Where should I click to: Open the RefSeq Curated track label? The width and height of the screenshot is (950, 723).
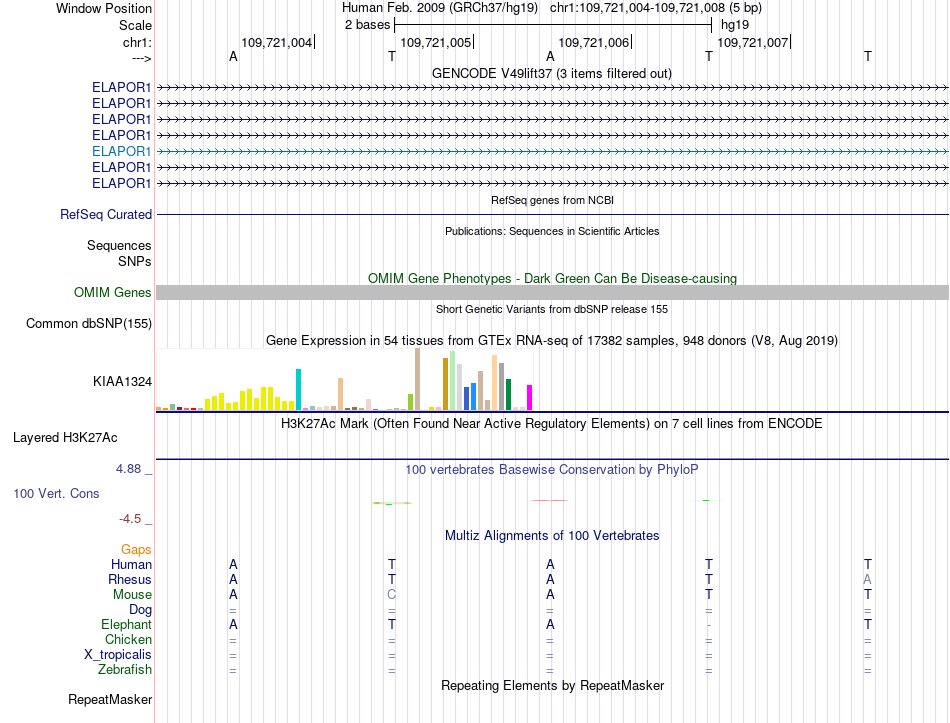click(106, 215)
